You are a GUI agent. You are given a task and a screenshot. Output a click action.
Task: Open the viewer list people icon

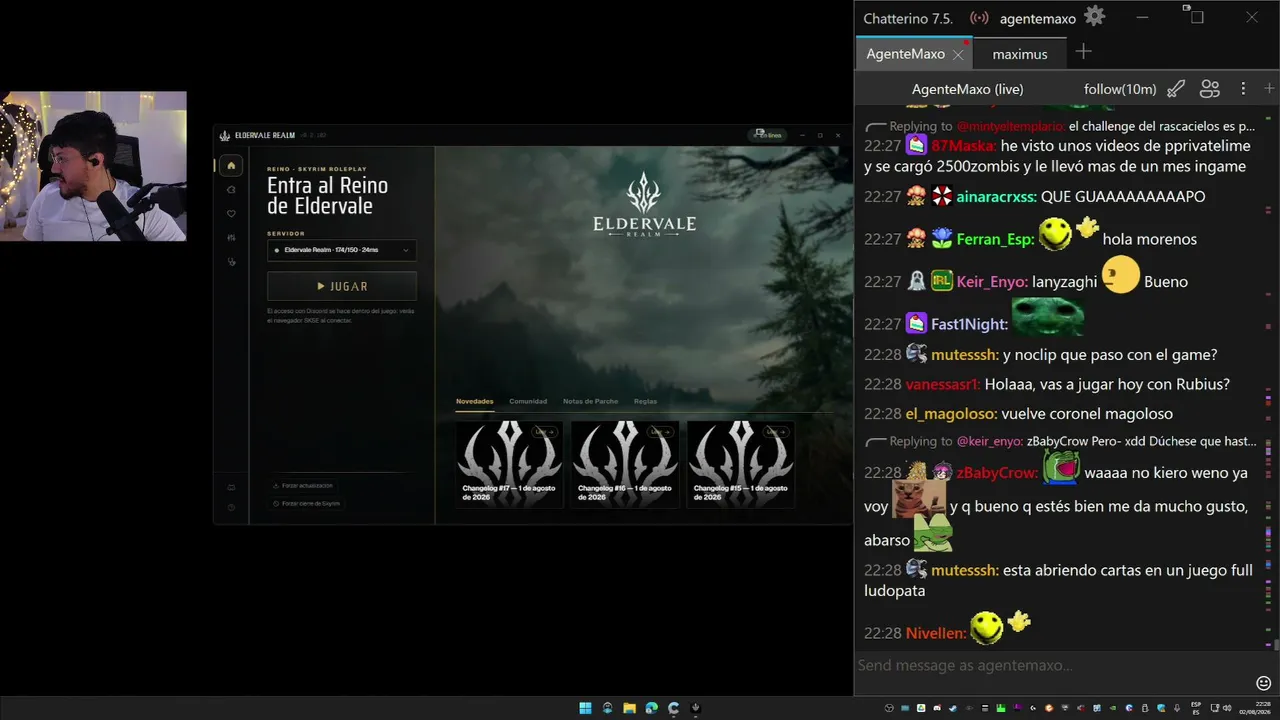tap(1210, 89)
